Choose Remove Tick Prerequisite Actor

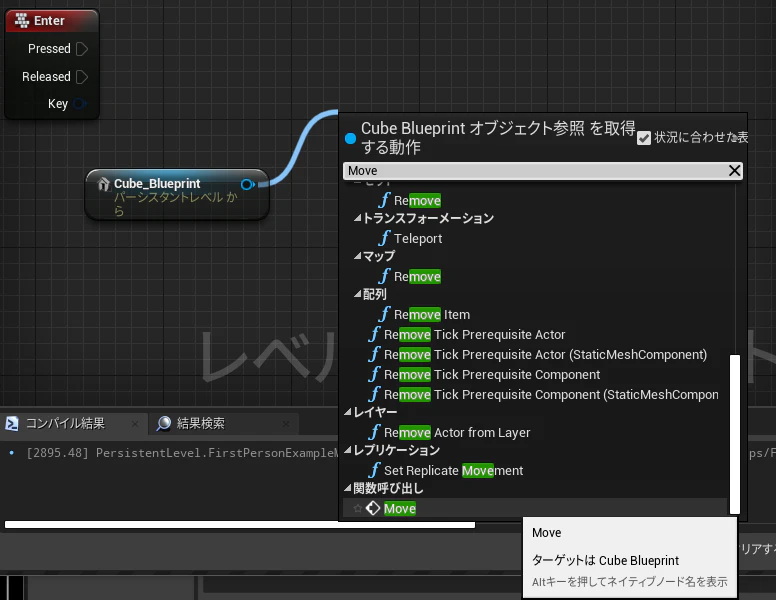click(474, 335)
